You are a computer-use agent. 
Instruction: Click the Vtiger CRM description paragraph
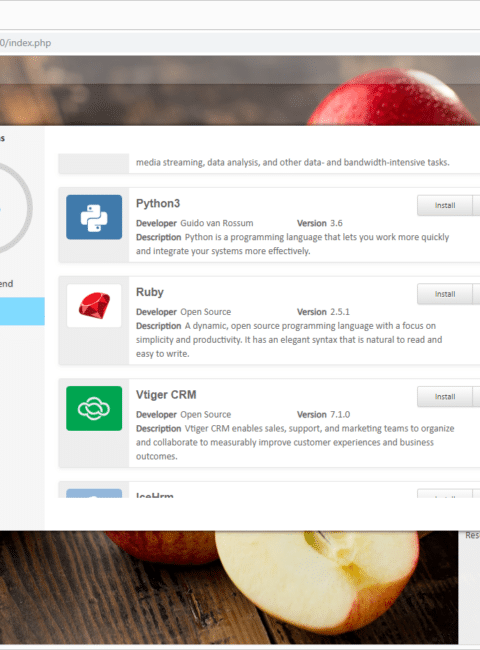click(x=295, y=442)
